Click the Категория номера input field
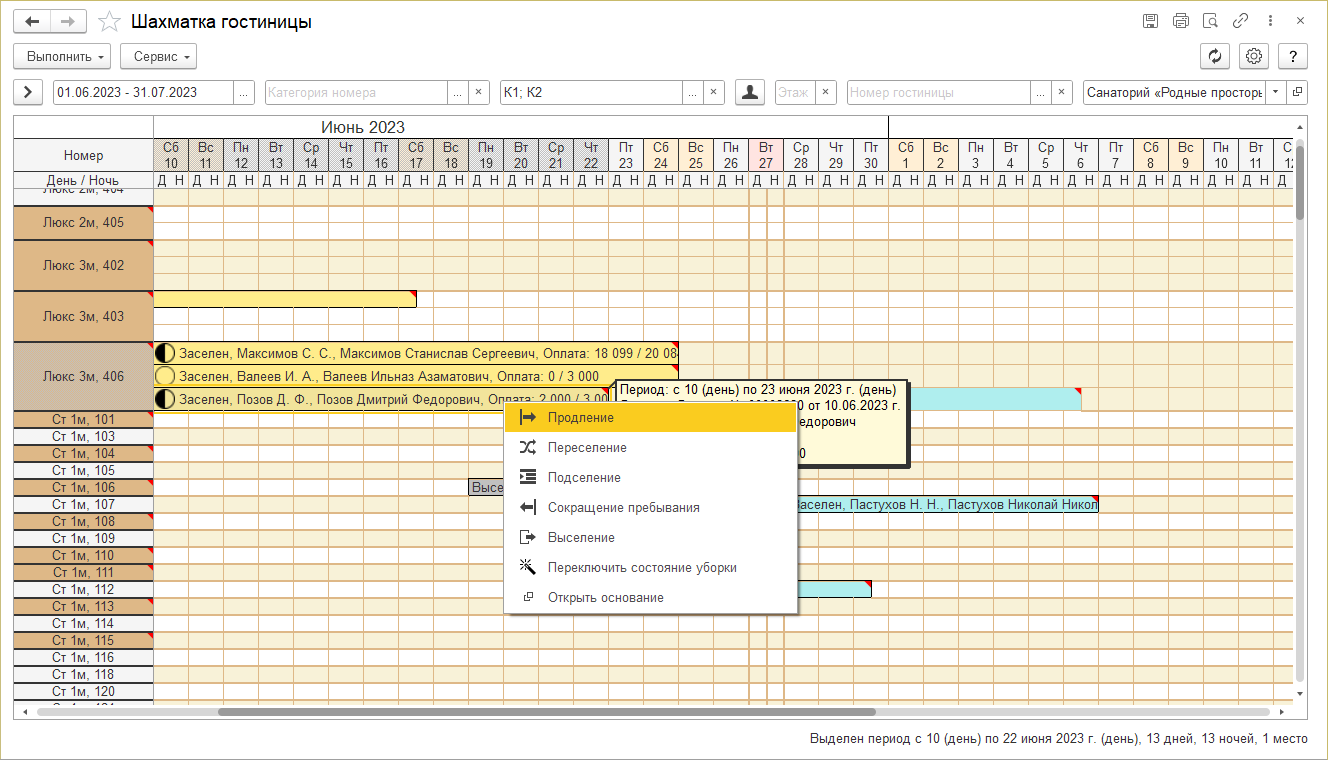This screenshot has height=760, width=1328. click(x=355, y=92)
